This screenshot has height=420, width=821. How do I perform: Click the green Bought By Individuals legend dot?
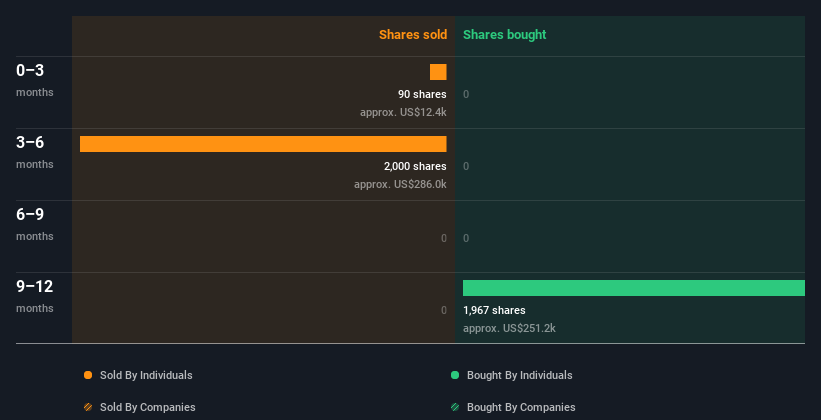pyautogui.click(x=455, y=375)
